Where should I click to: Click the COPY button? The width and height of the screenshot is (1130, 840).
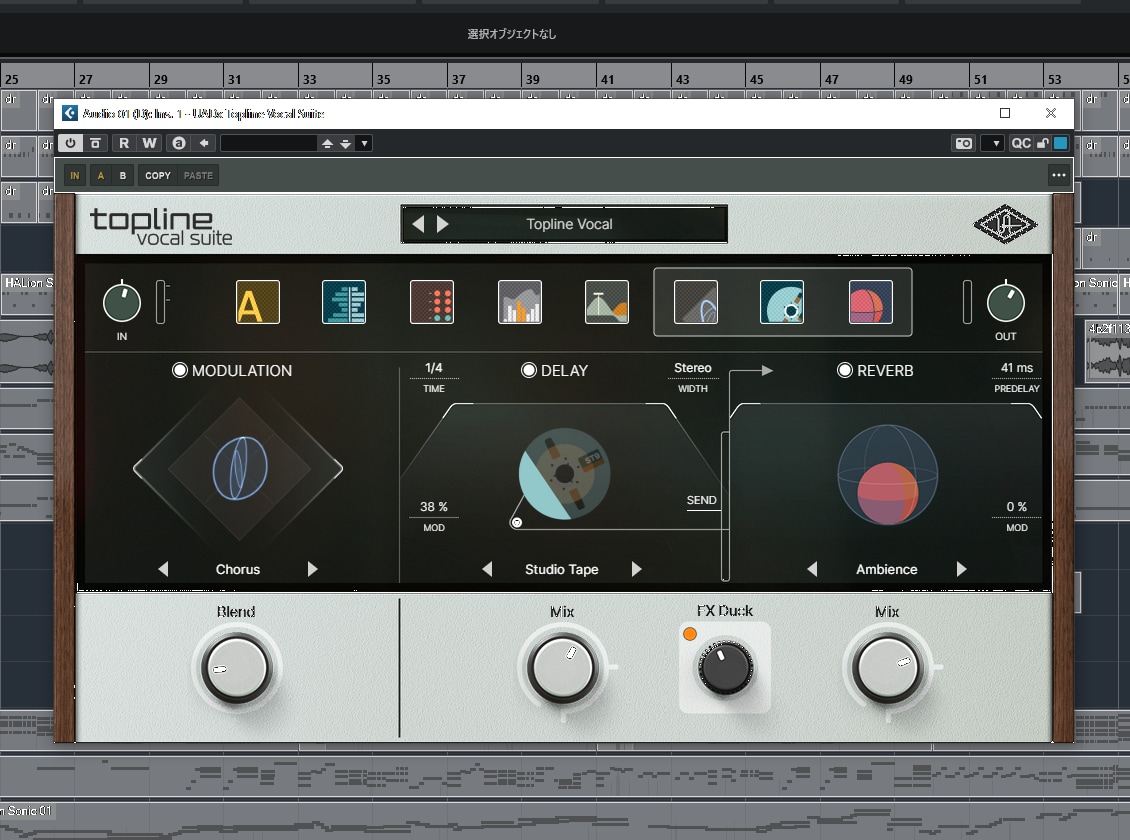pyautogui.click(x=158, y=175)
